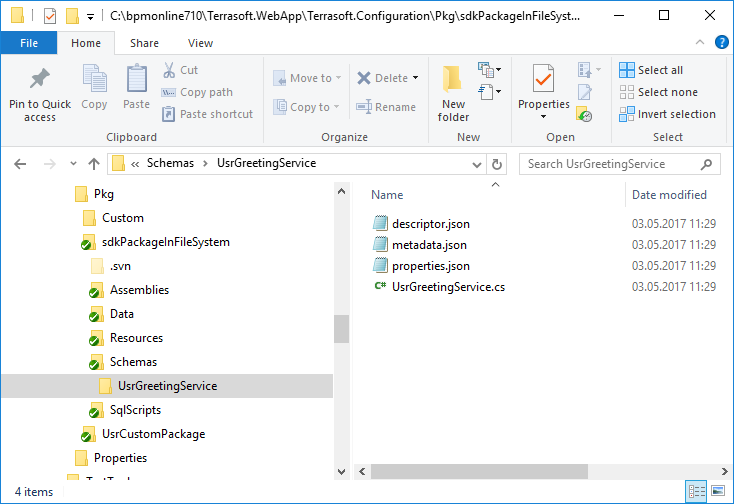Switch to large icons view in status bar

(x=717, y=492)
